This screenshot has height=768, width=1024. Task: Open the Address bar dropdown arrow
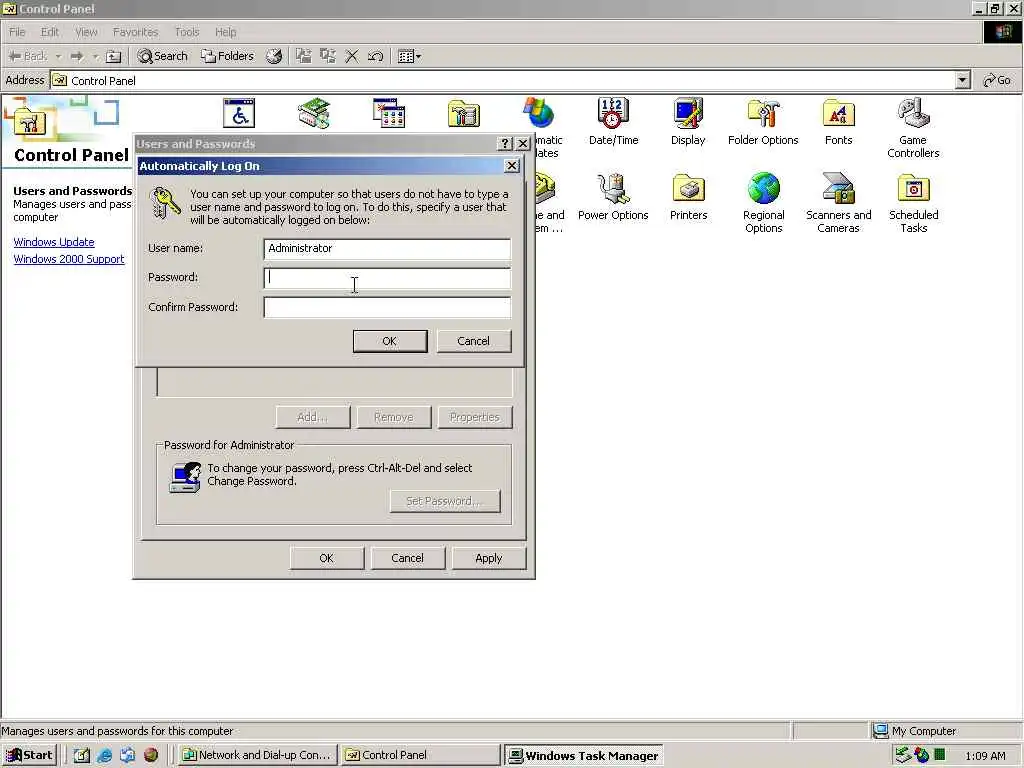(x=962, y=80)
